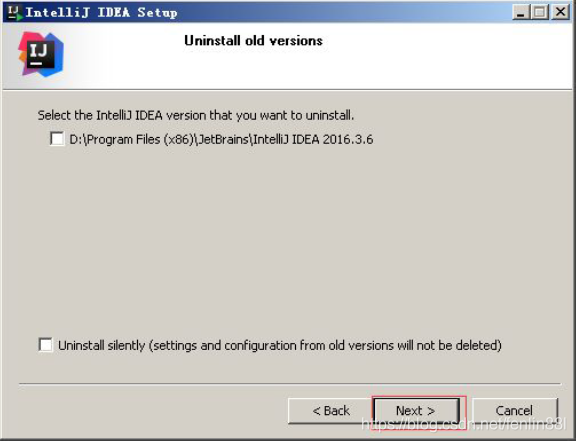Click the 'Uninstall silently' label text

(101, 346)
